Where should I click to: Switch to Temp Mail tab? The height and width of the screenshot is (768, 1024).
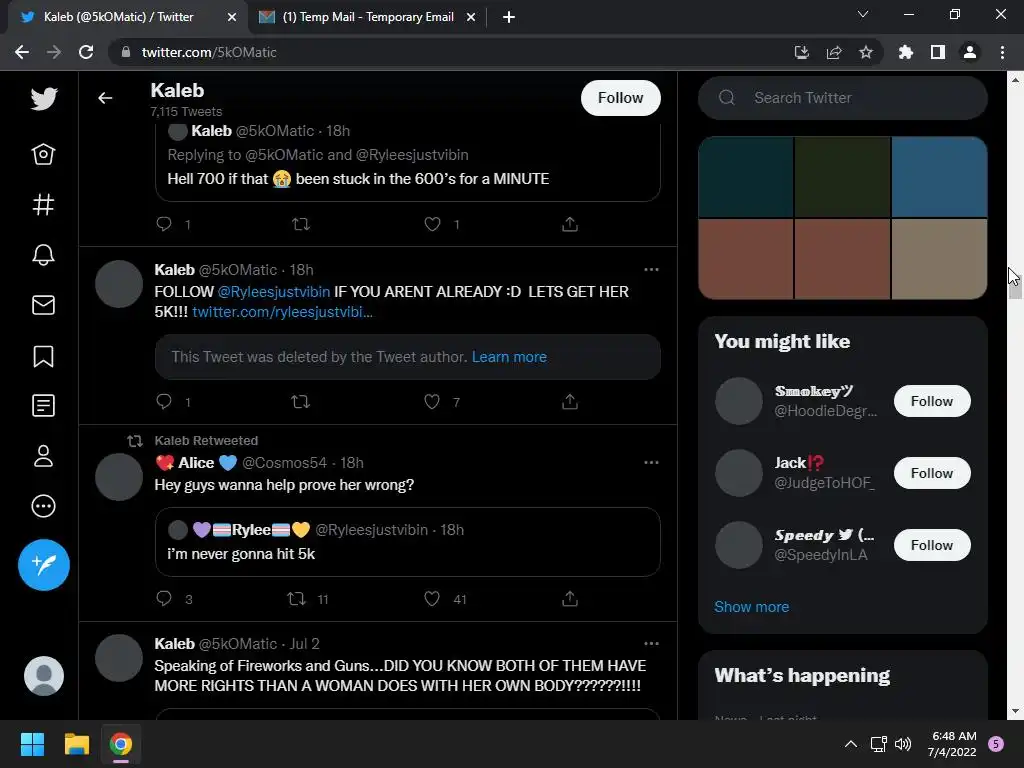pyautogui.click(x=368, y=17)
